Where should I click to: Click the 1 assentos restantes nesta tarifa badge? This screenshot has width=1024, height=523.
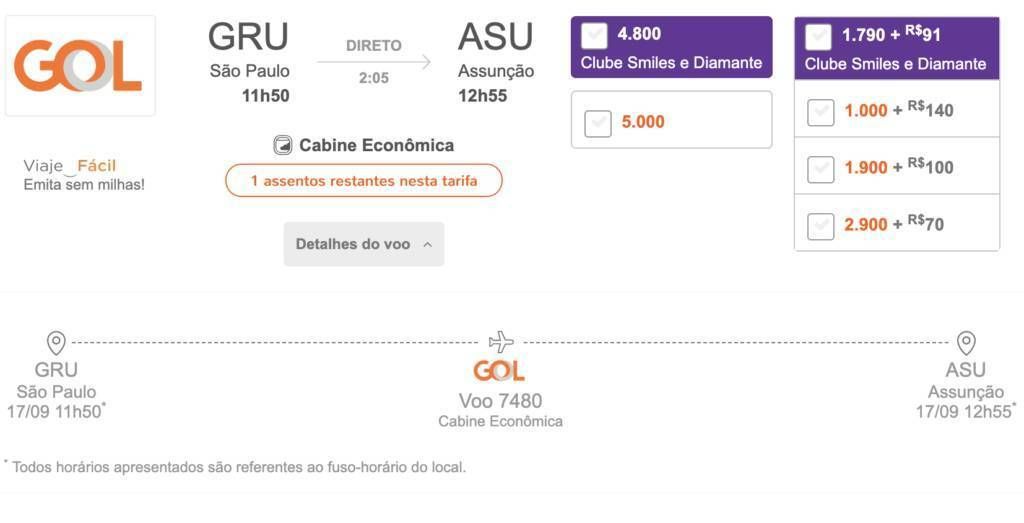point(364,181)
